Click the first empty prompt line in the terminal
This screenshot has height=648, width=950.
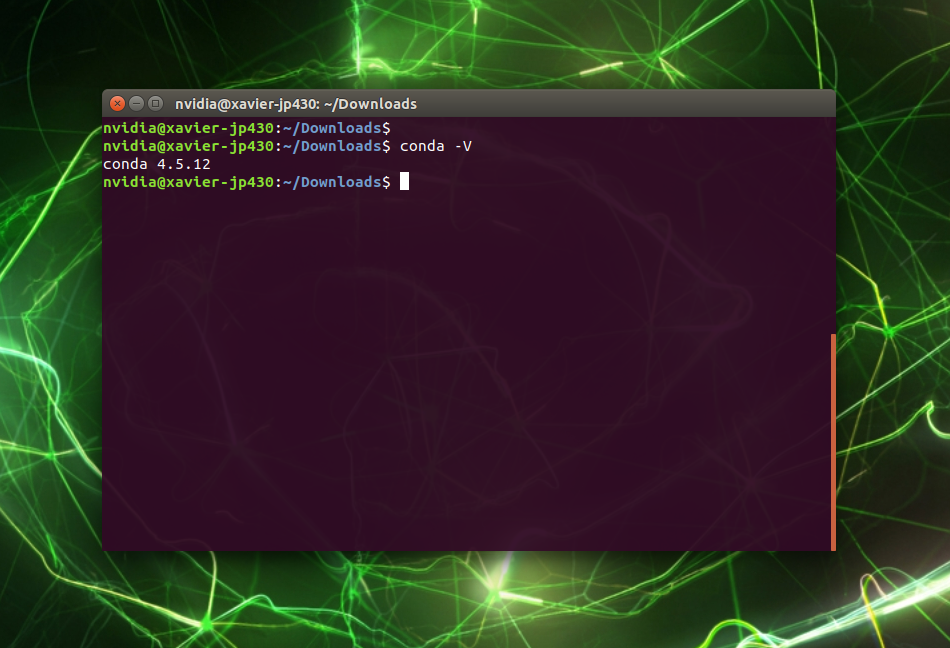(247, 128)
